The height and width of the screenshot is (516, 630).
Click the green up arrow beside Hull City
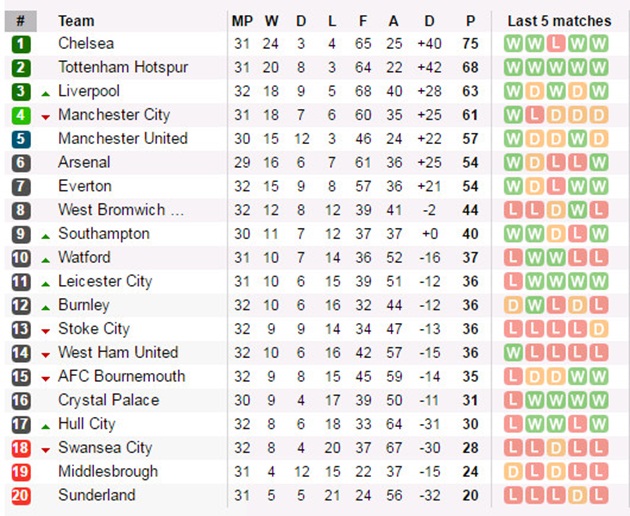coord(46,426)
